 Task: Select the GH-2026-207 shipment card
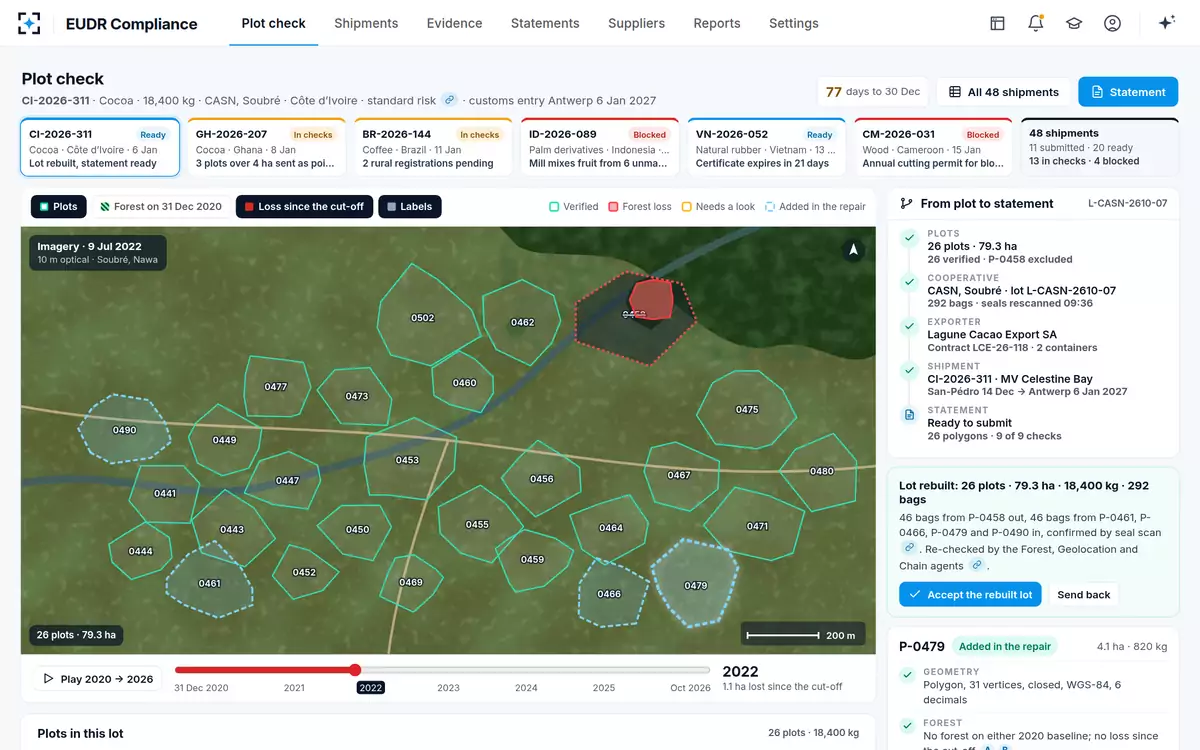266,148
